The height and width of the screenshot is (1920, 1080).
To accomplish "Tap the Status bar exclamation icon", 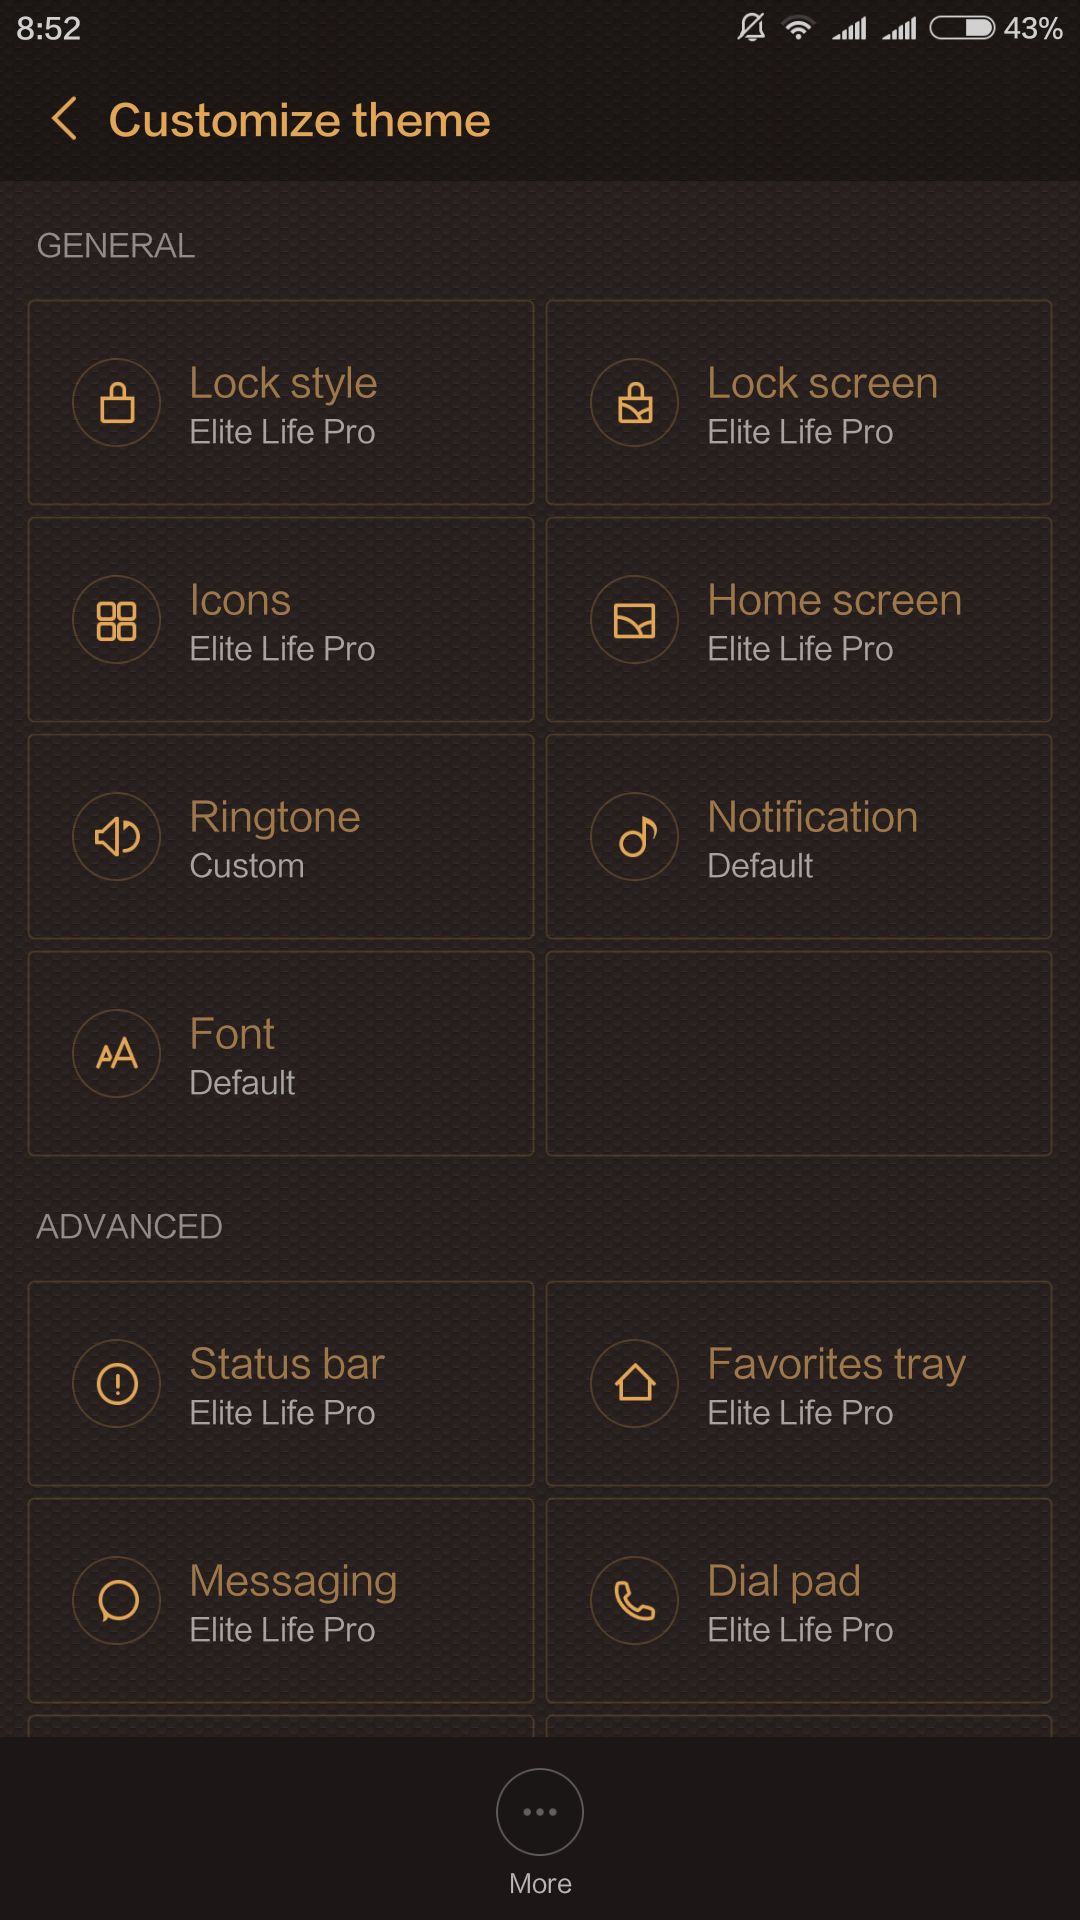I will click(x=117, y=1384).
